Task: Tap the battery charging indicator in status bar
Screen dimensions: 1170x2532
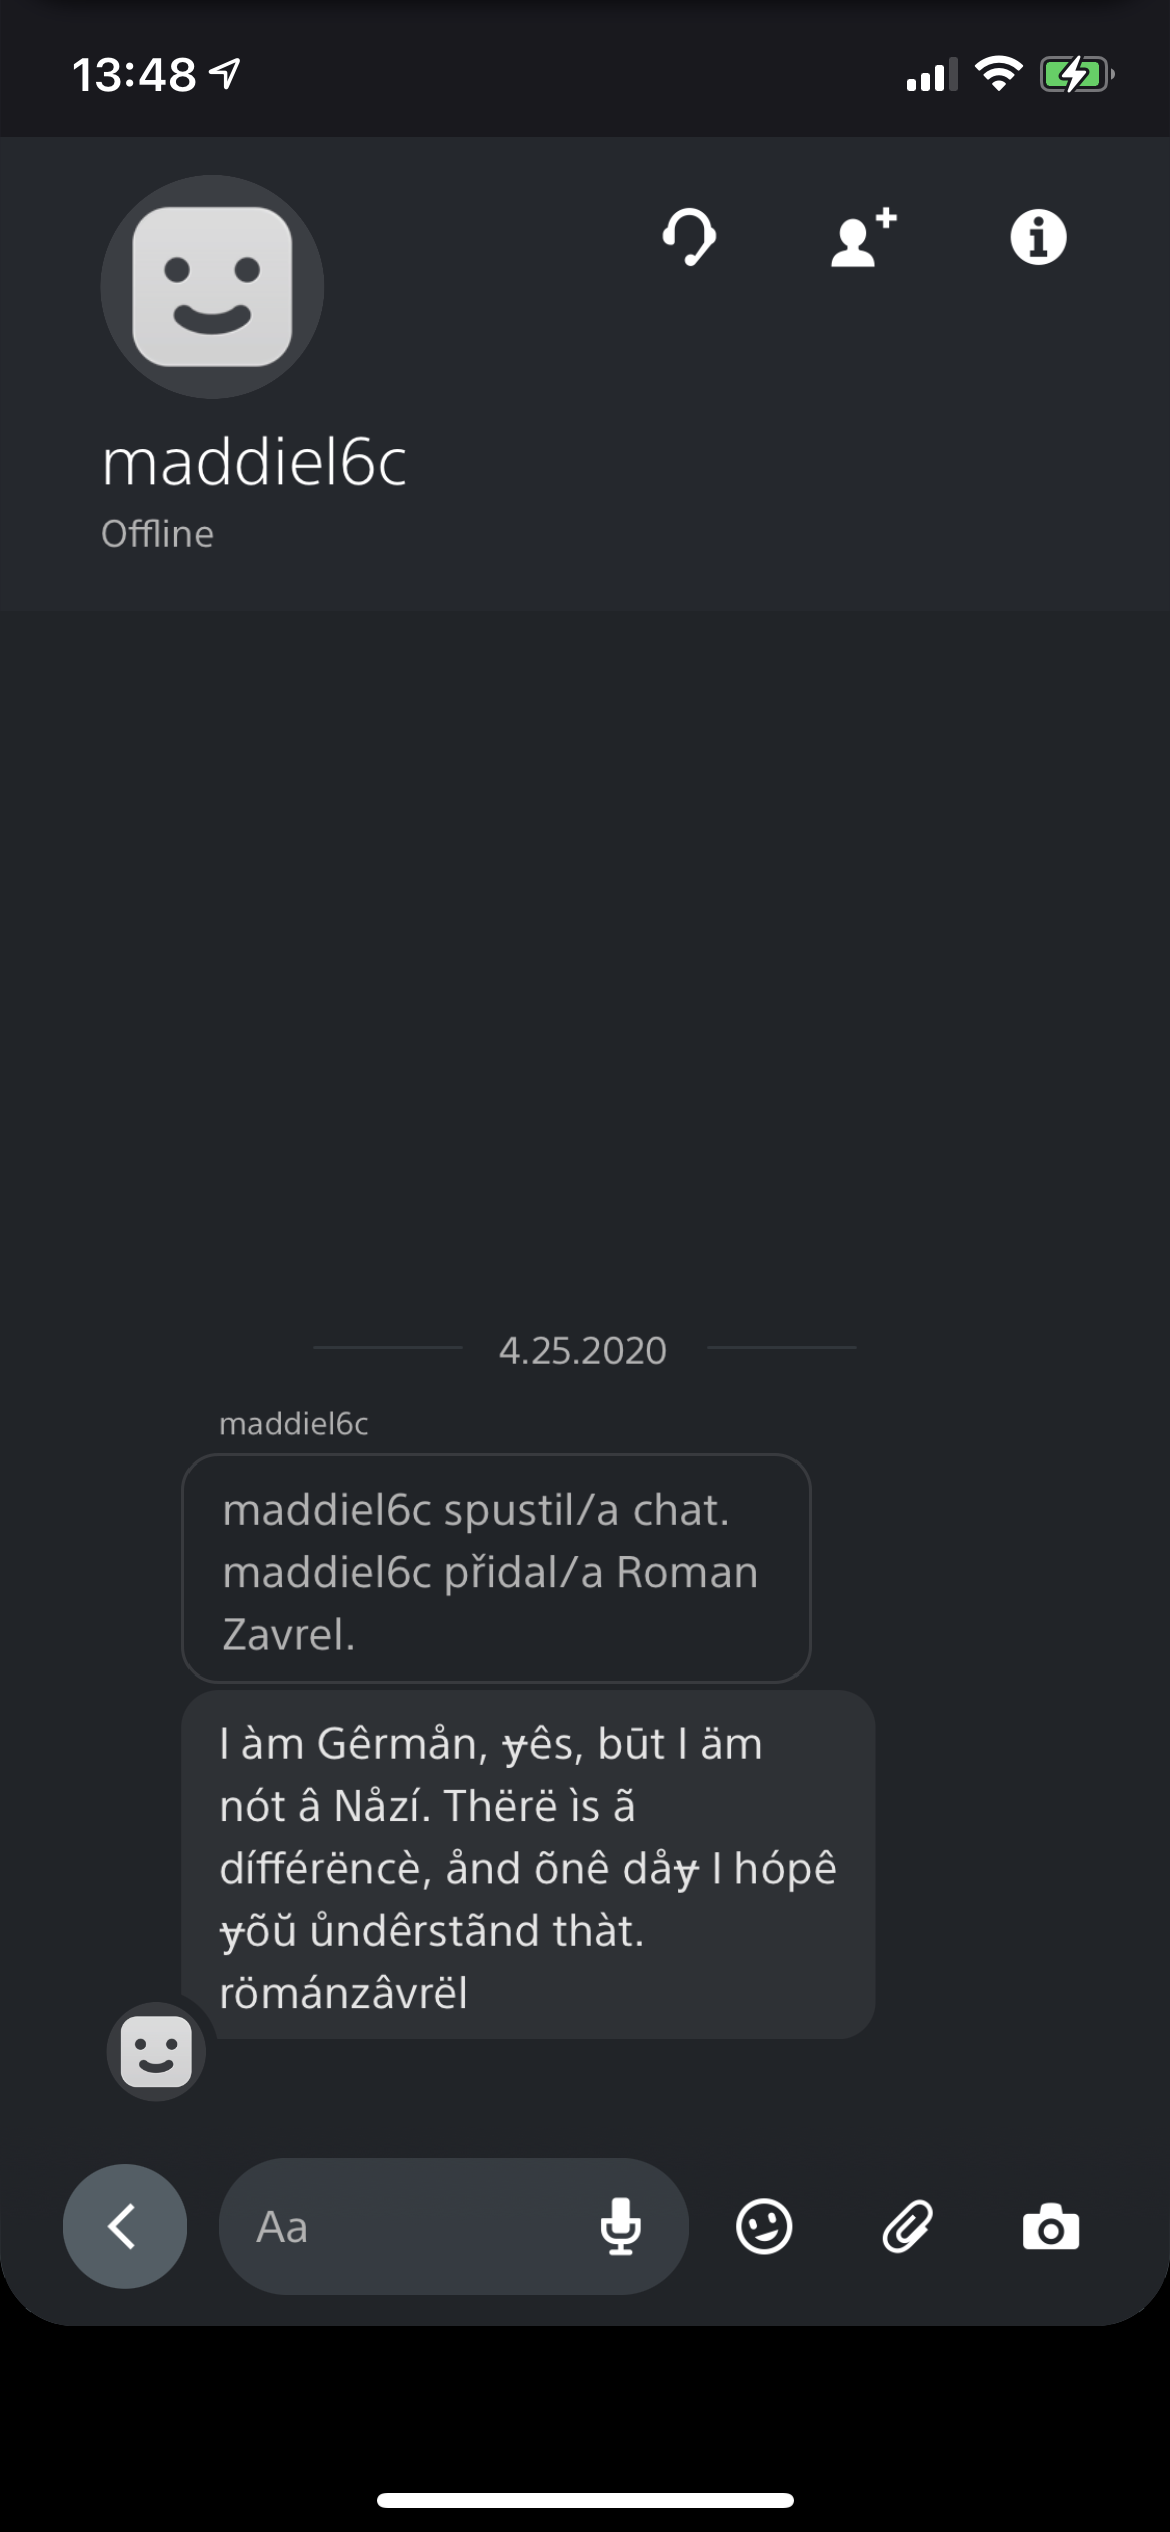Action: coord(1076,75)
